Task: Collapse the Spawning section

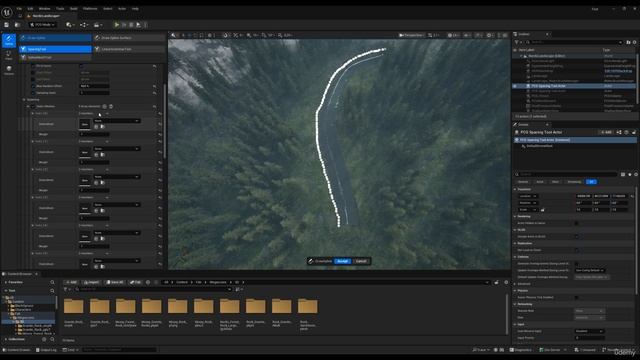Action: 24,100
